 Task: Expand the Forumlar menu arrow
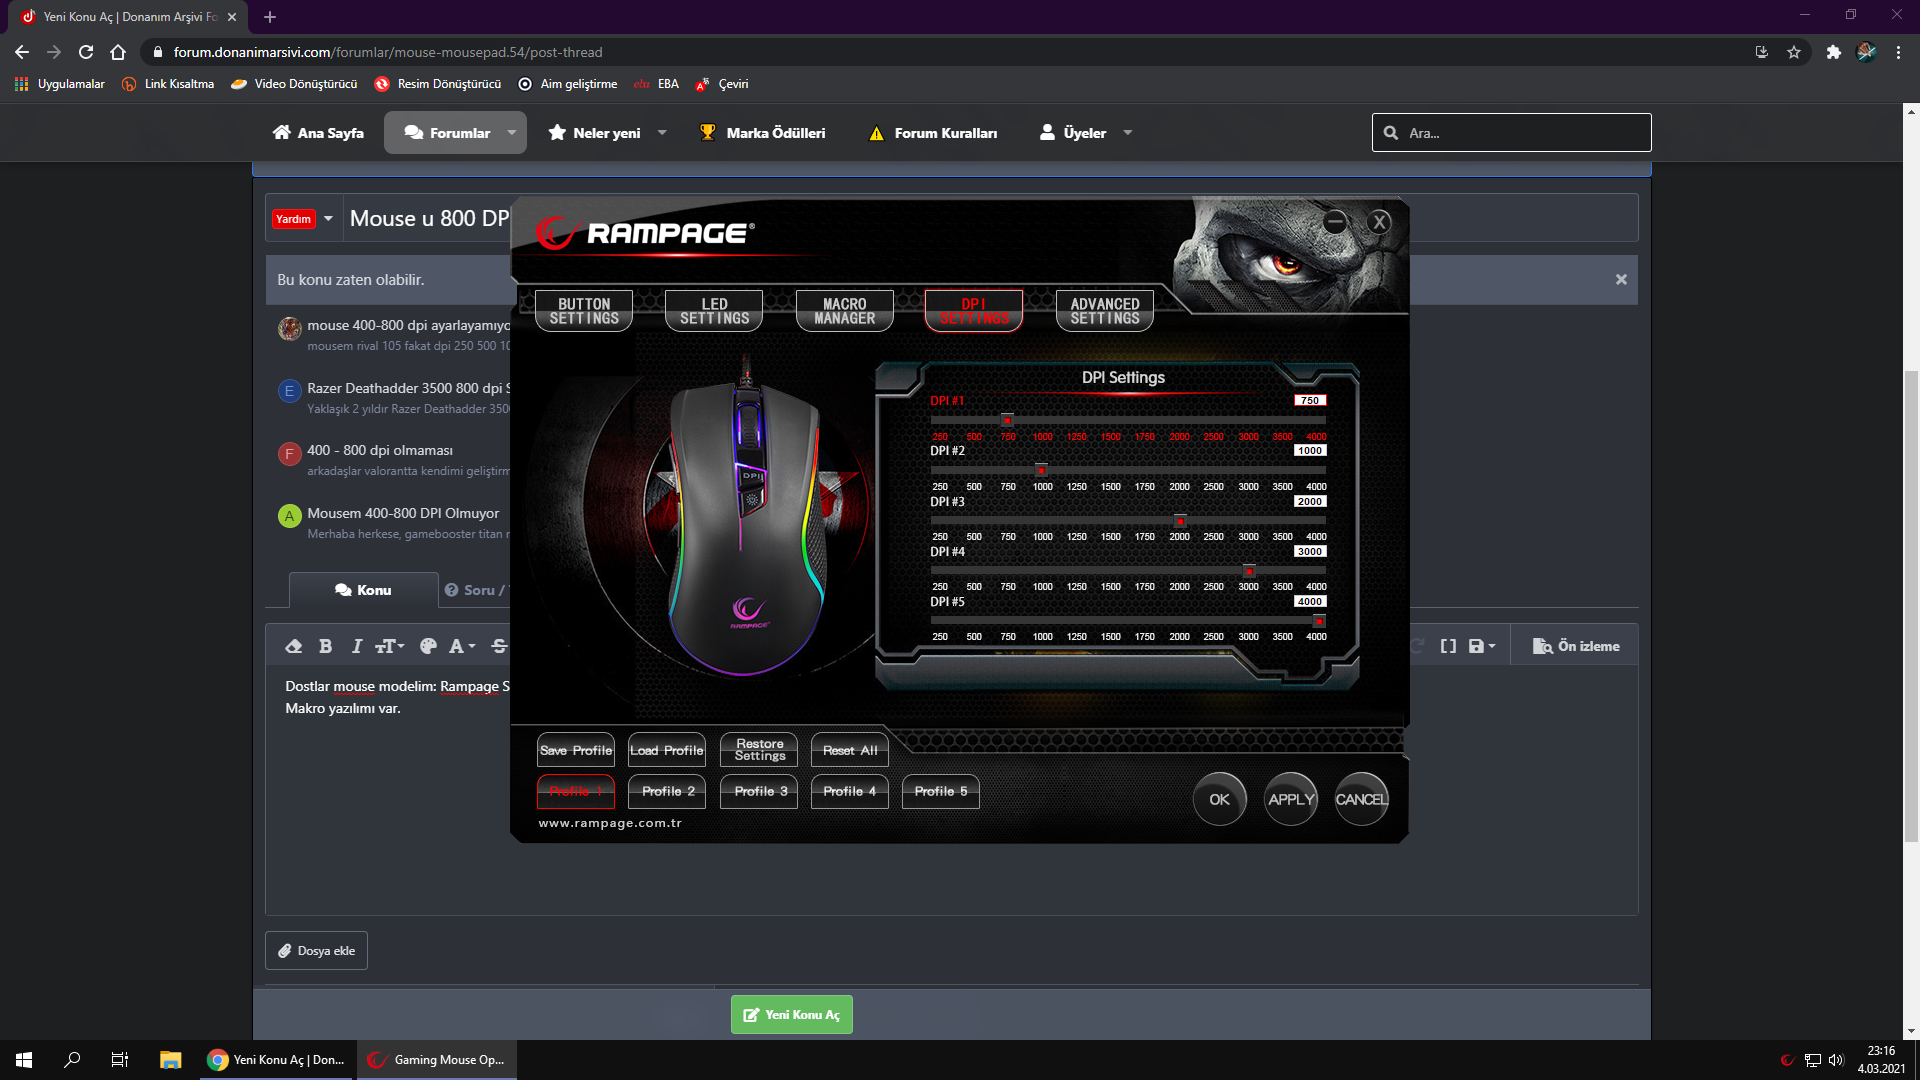tap(512, 133)
